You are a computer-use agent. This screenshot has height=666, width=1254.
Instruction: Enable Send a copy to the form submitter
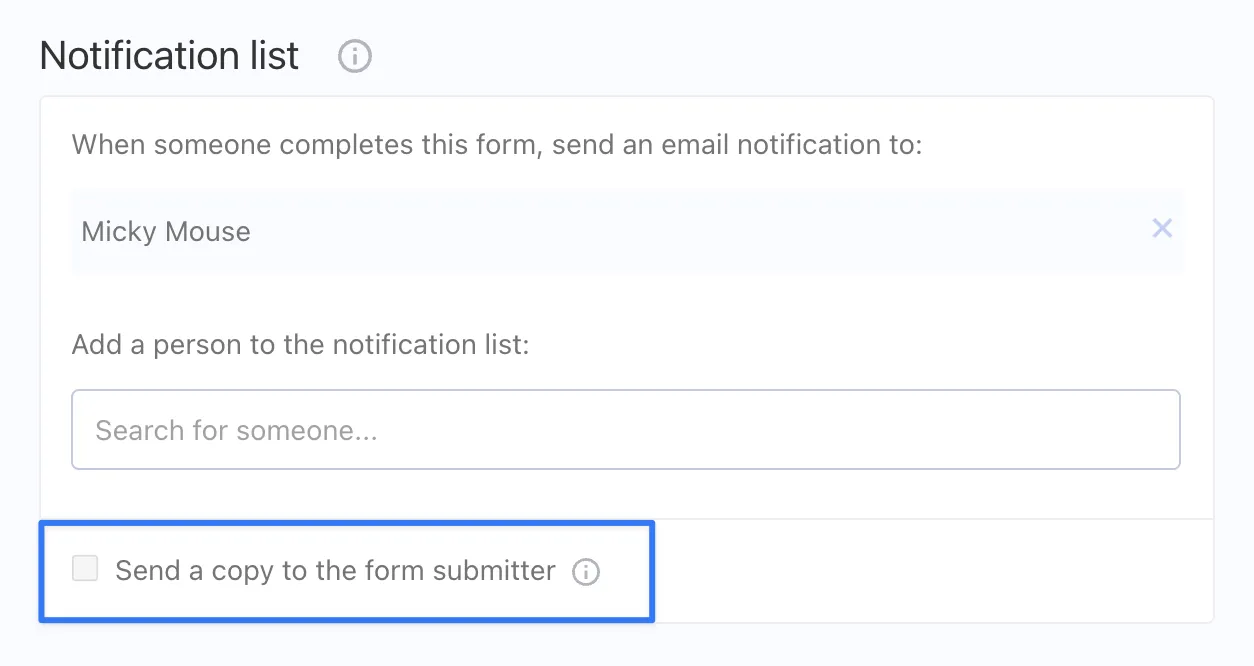click(85, 570)
